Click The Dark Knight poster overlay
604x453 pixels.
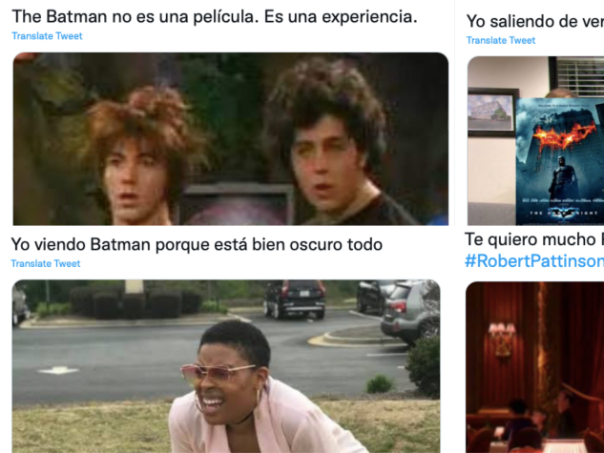click(x=560, y=161)
